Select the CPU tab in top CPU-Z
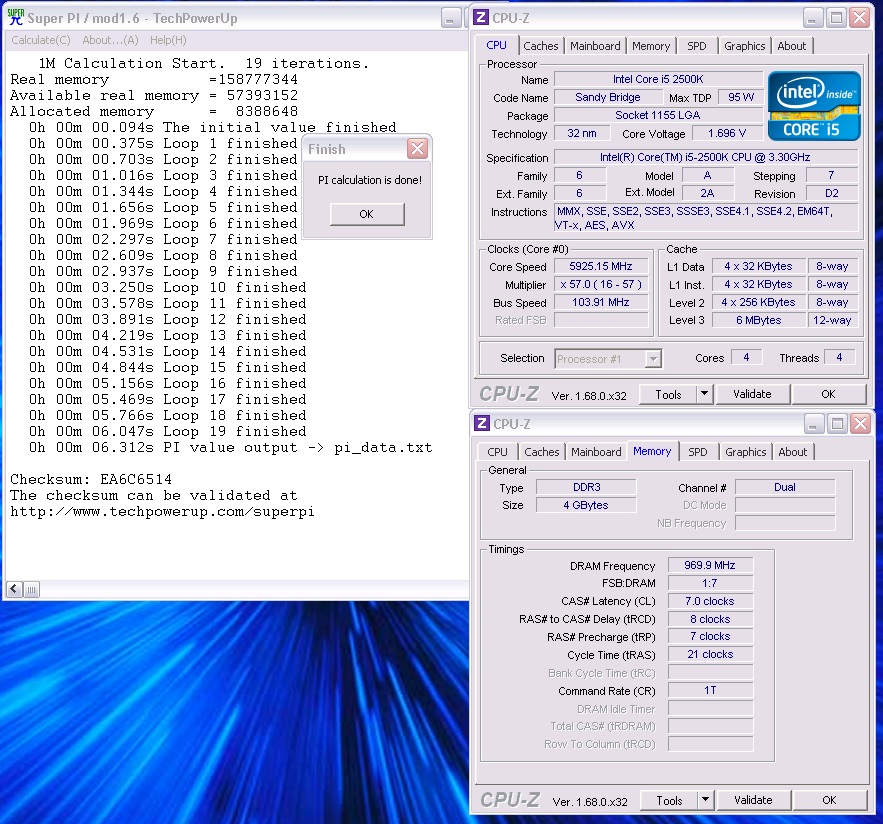883x824 pixels. click(497, 45)
